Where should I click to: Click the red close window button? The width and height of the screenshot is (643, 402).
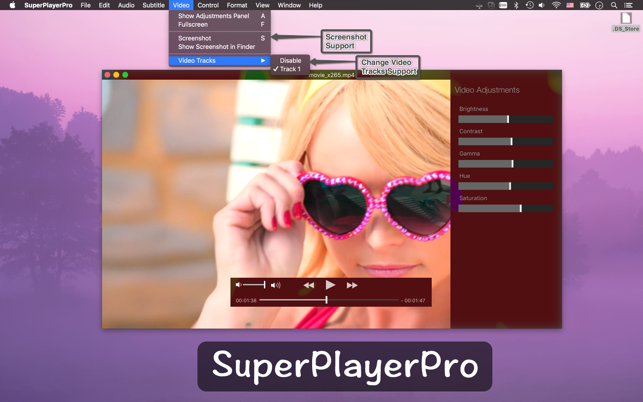coord(107,75)
